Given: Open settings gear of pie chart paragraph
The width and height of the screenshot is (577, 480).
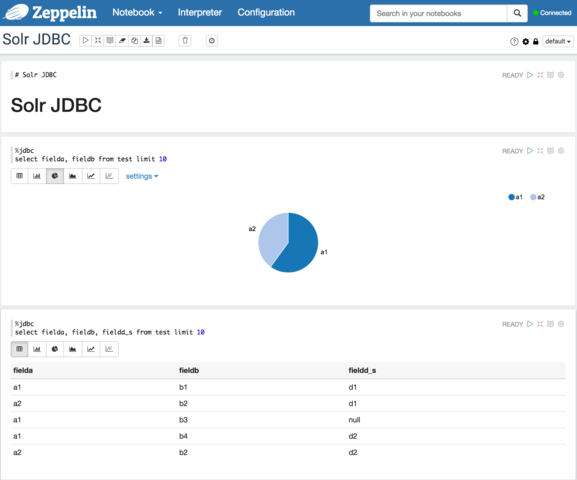Looking at the screenshot, I should [561, 151].
